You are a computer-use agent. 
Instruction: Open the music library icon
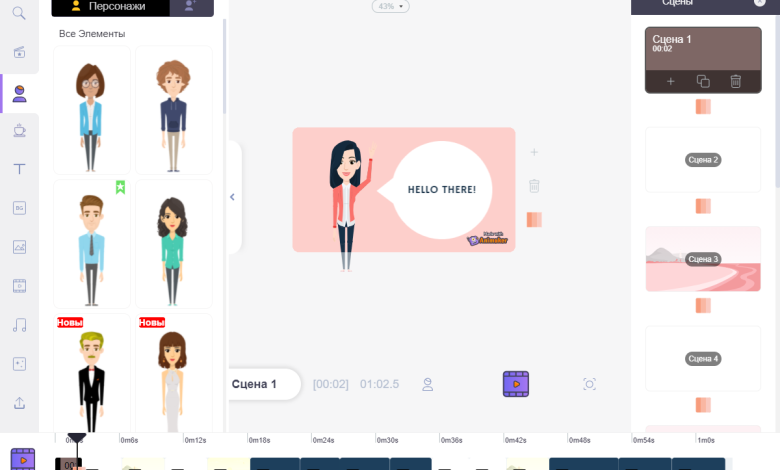[19, 325]
